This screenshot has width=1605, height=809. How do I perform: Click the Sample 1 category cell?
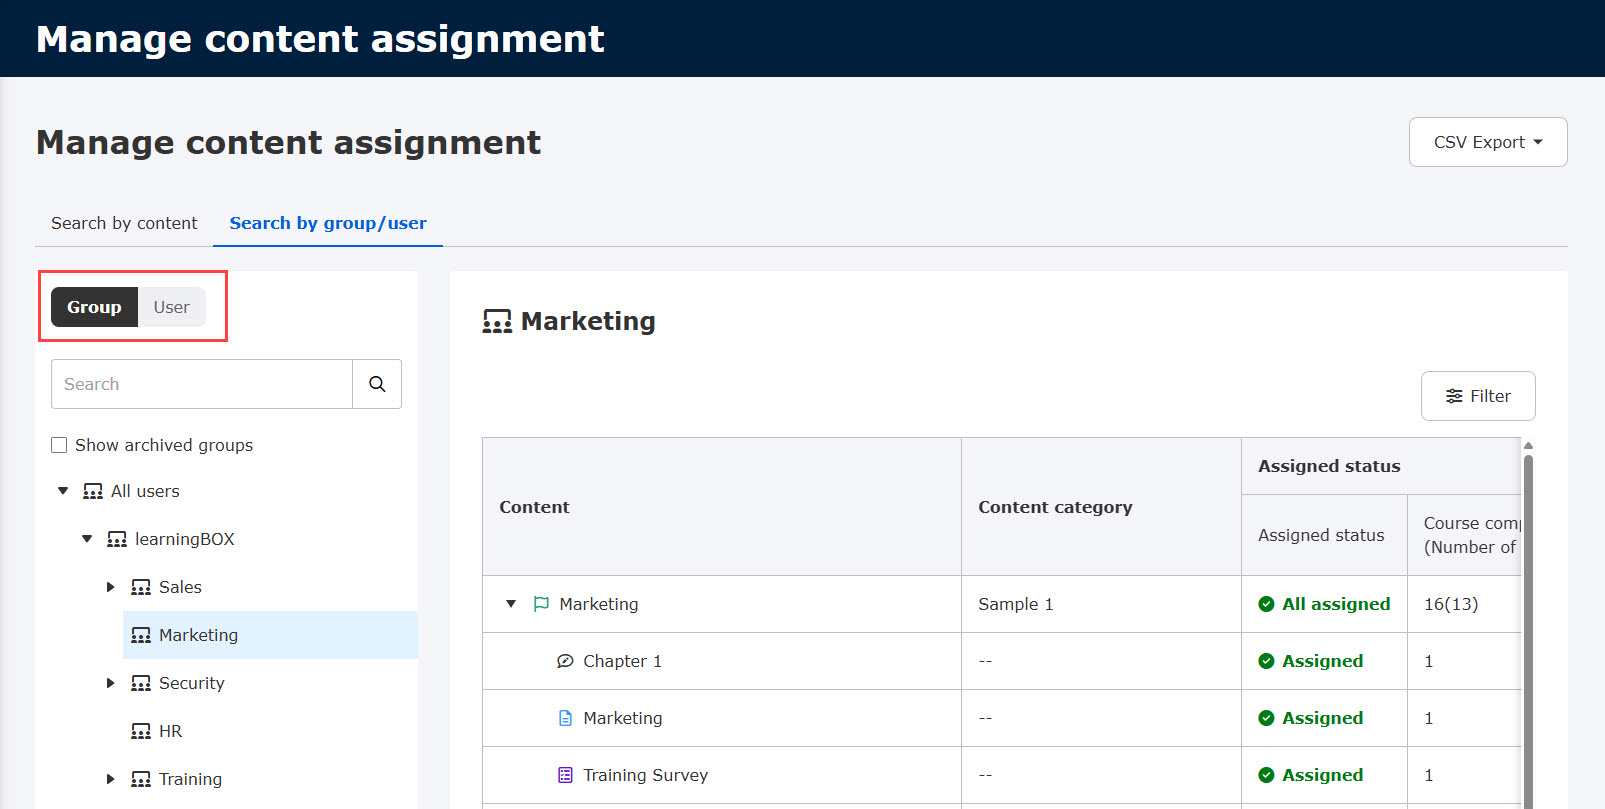tap(1101, 604)
